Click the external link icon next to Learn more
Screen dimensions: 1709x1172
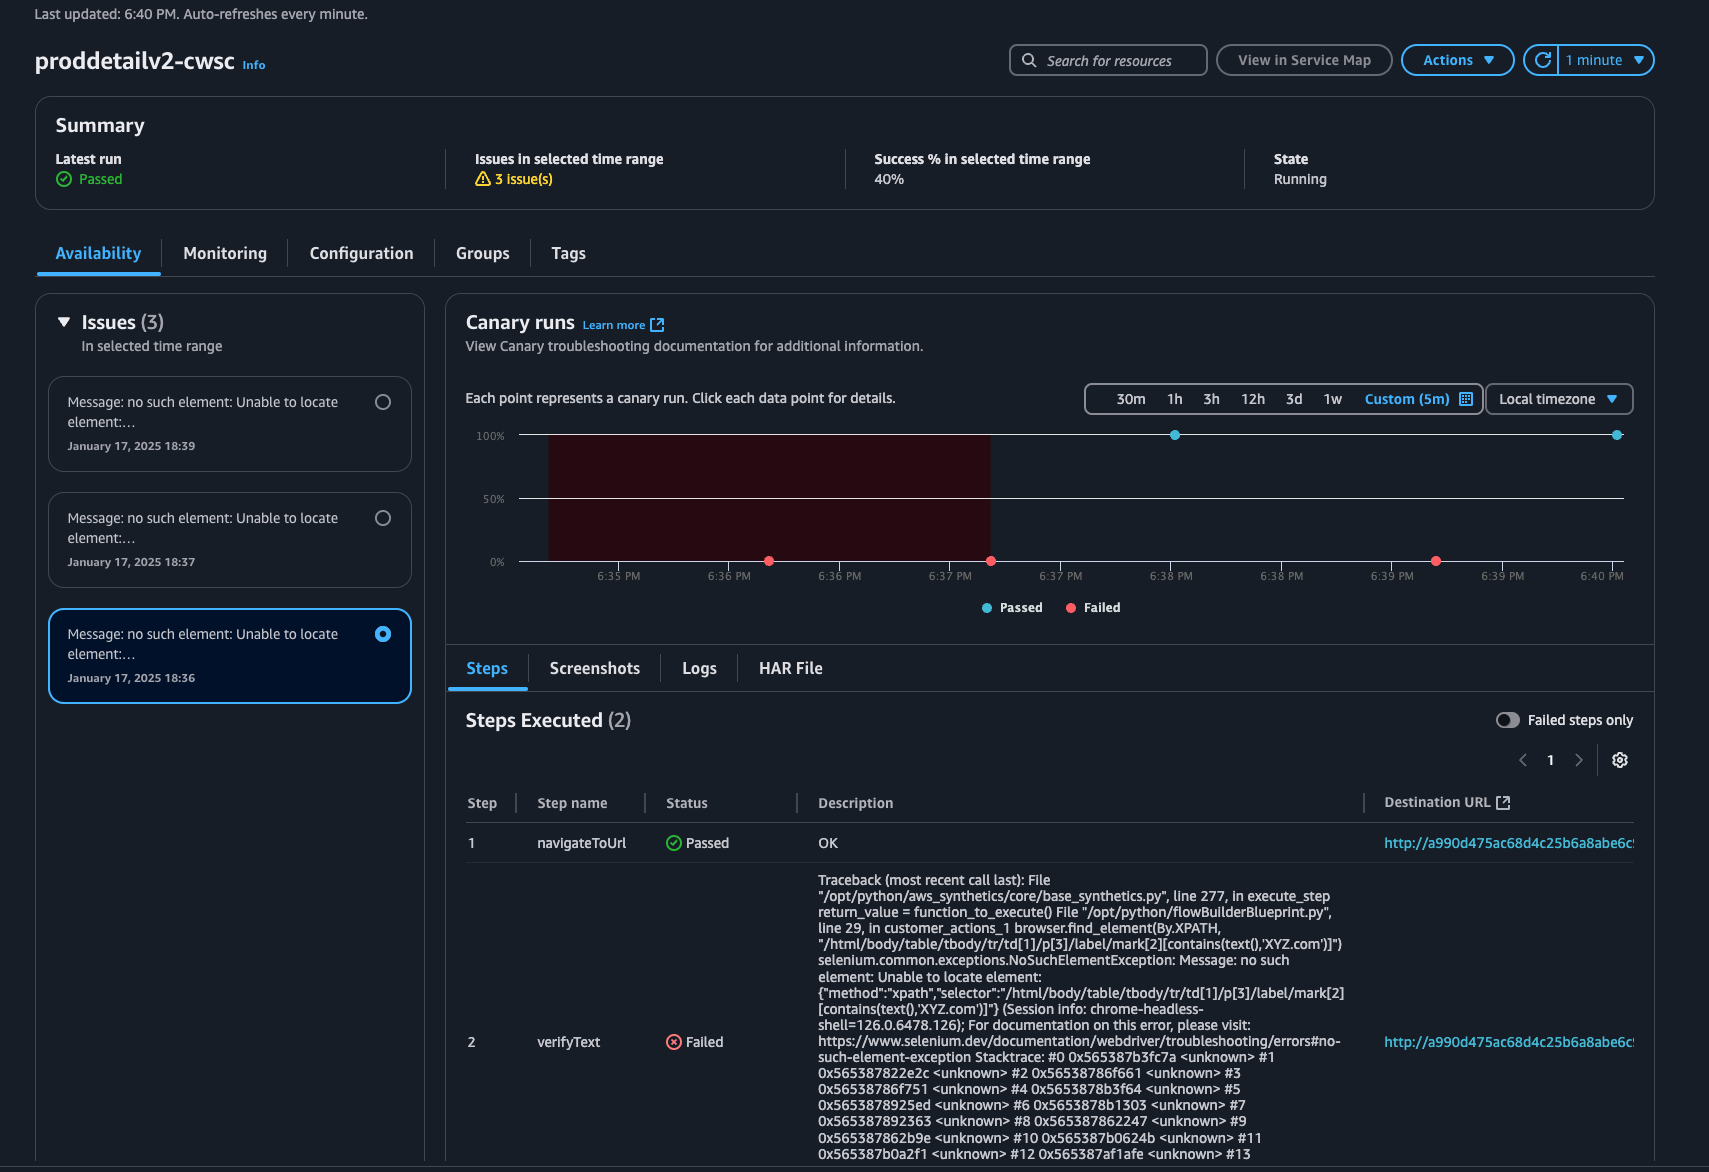657,324
